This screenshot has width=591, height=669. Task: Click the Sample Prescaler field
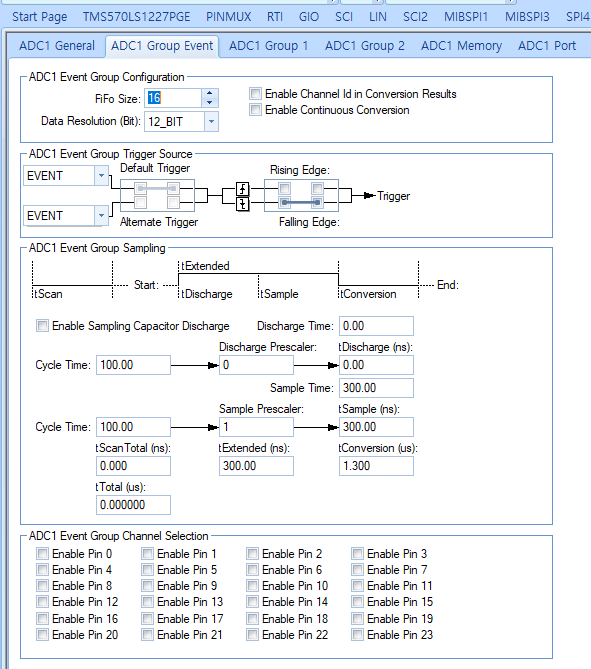(256, 427)
